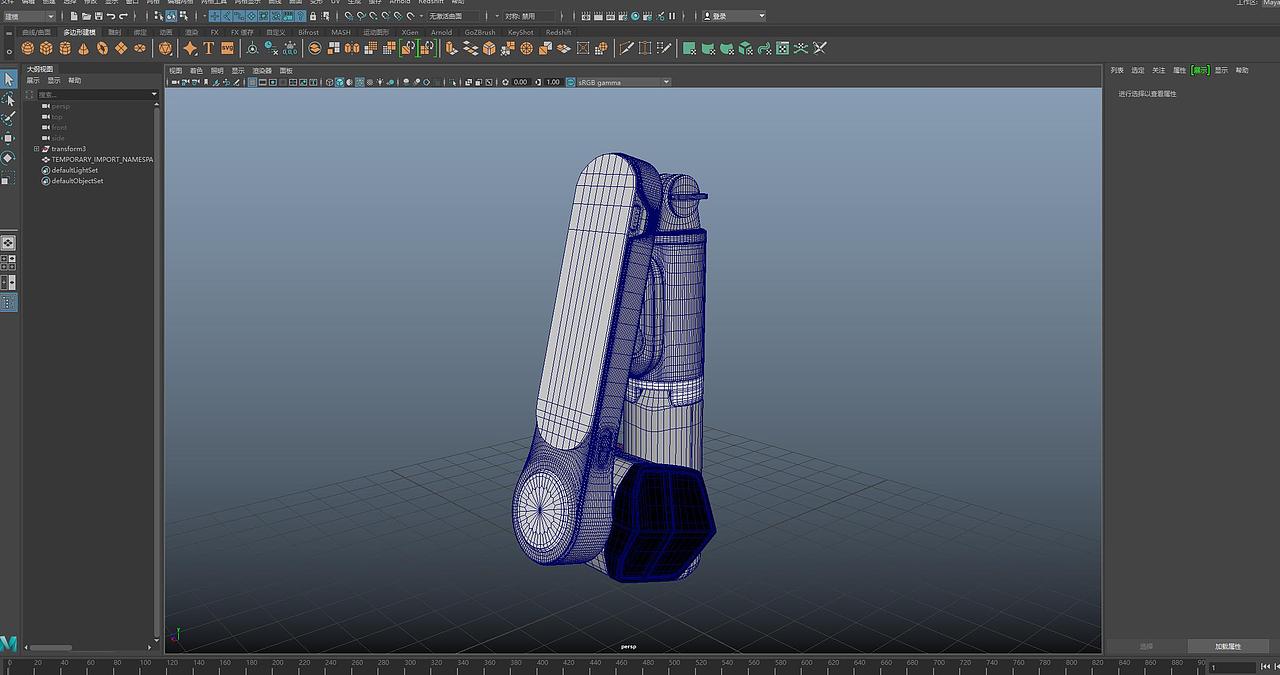The height and width of the screenshot is (675, 1280).
Task: Toggle snap to point in status line
Action: click(373, 16)
